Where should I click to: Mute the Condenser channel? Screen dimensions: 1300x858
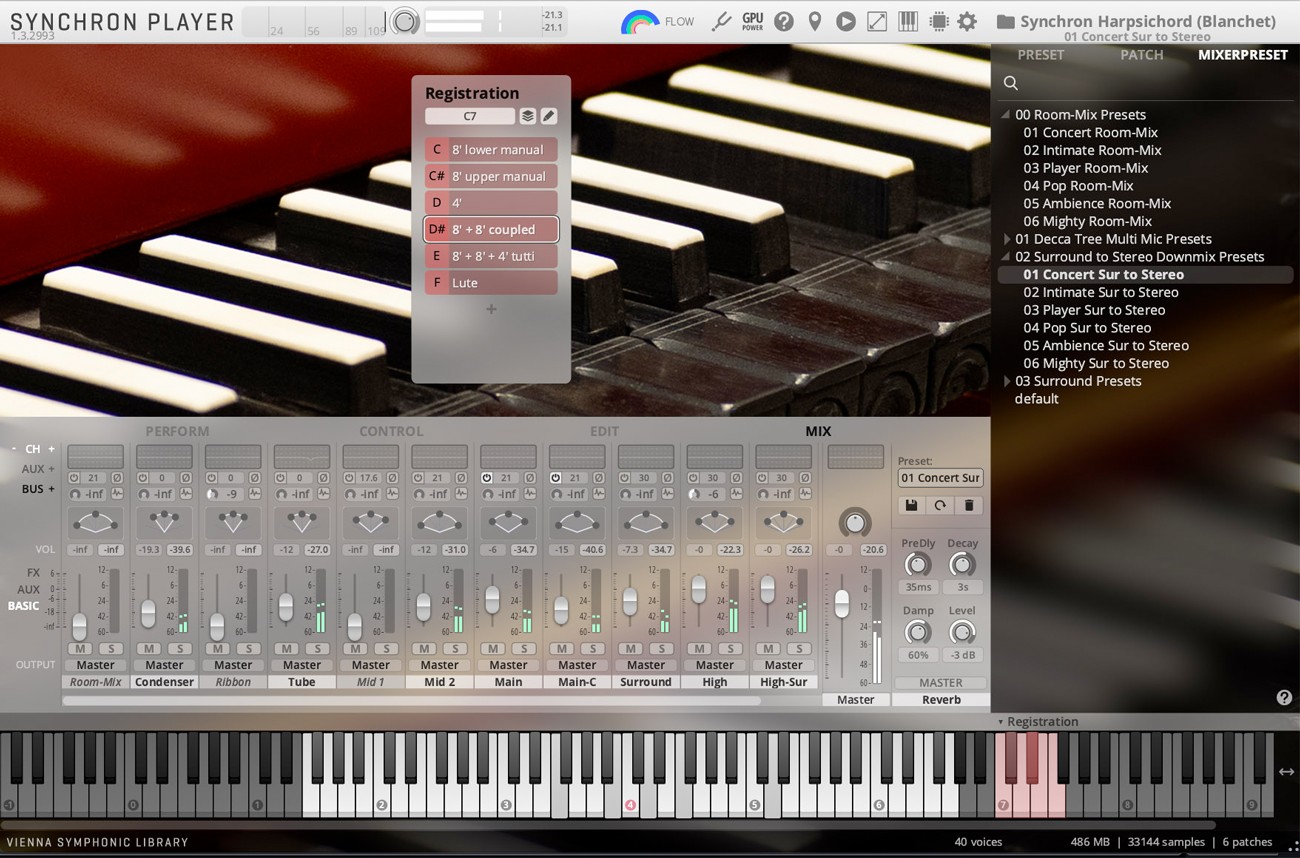pos(148,648)
